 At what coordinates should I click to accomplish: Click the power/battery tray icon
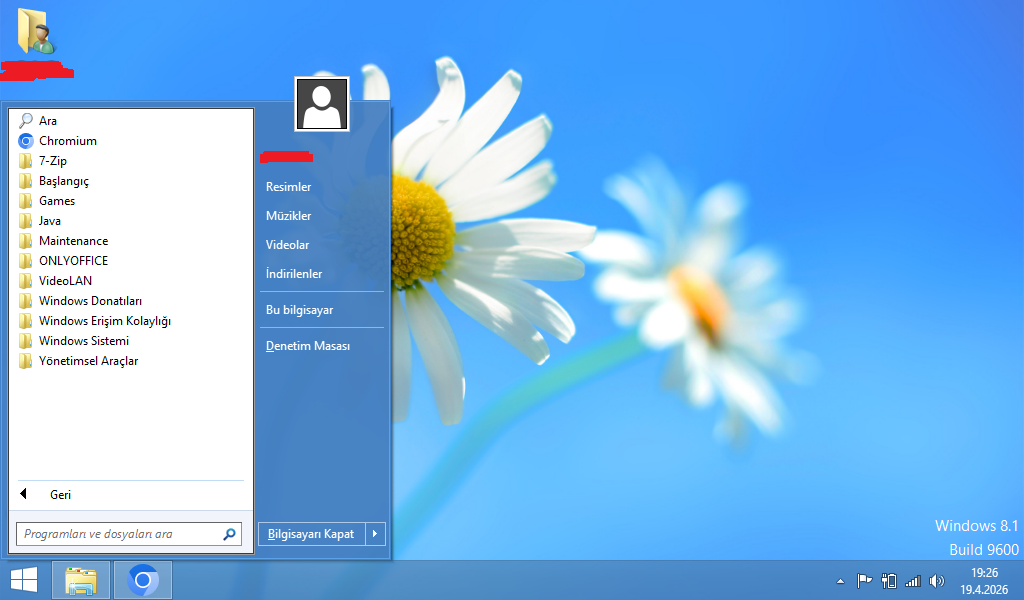(889, 580)
